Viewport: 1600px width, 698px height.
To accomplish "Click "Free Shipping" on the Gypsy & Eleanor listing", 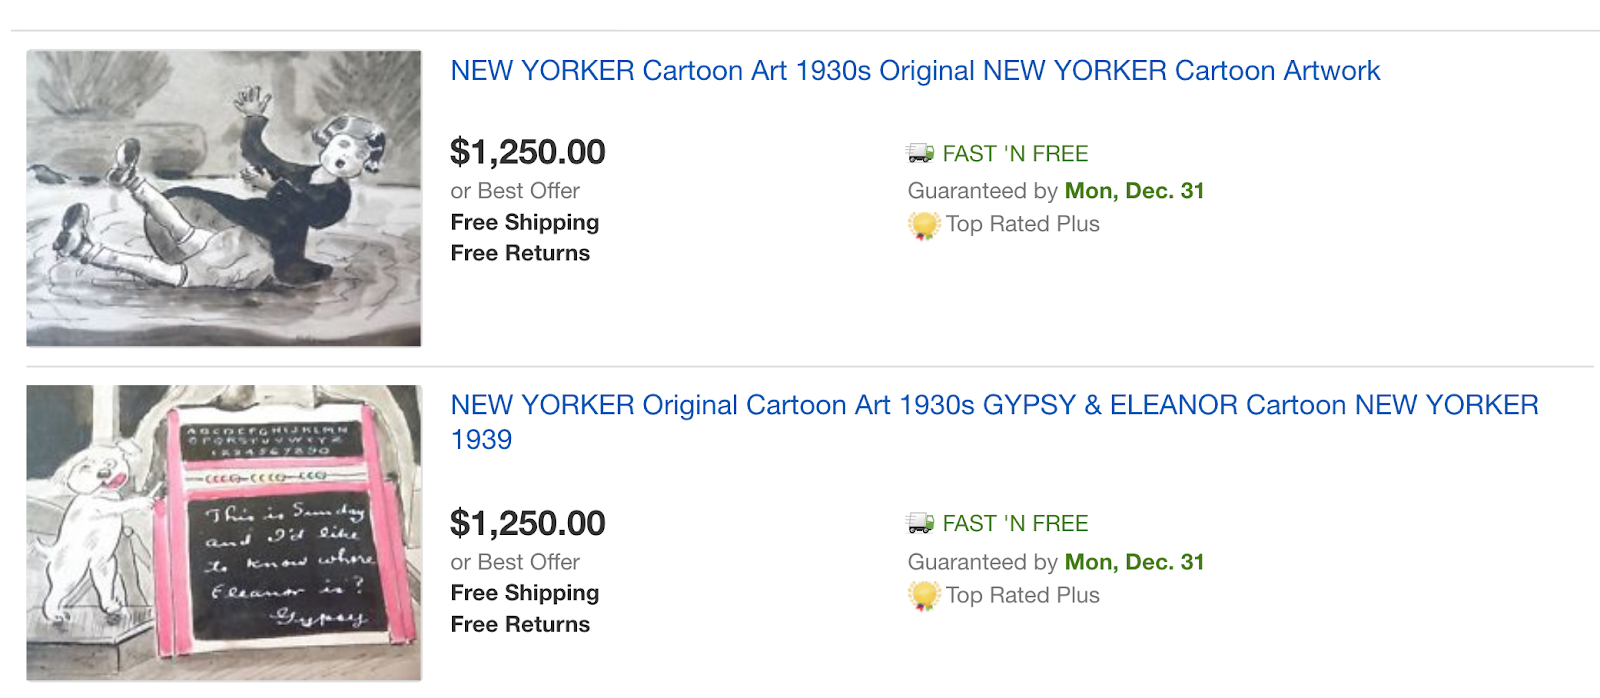I will click(524, 593).
